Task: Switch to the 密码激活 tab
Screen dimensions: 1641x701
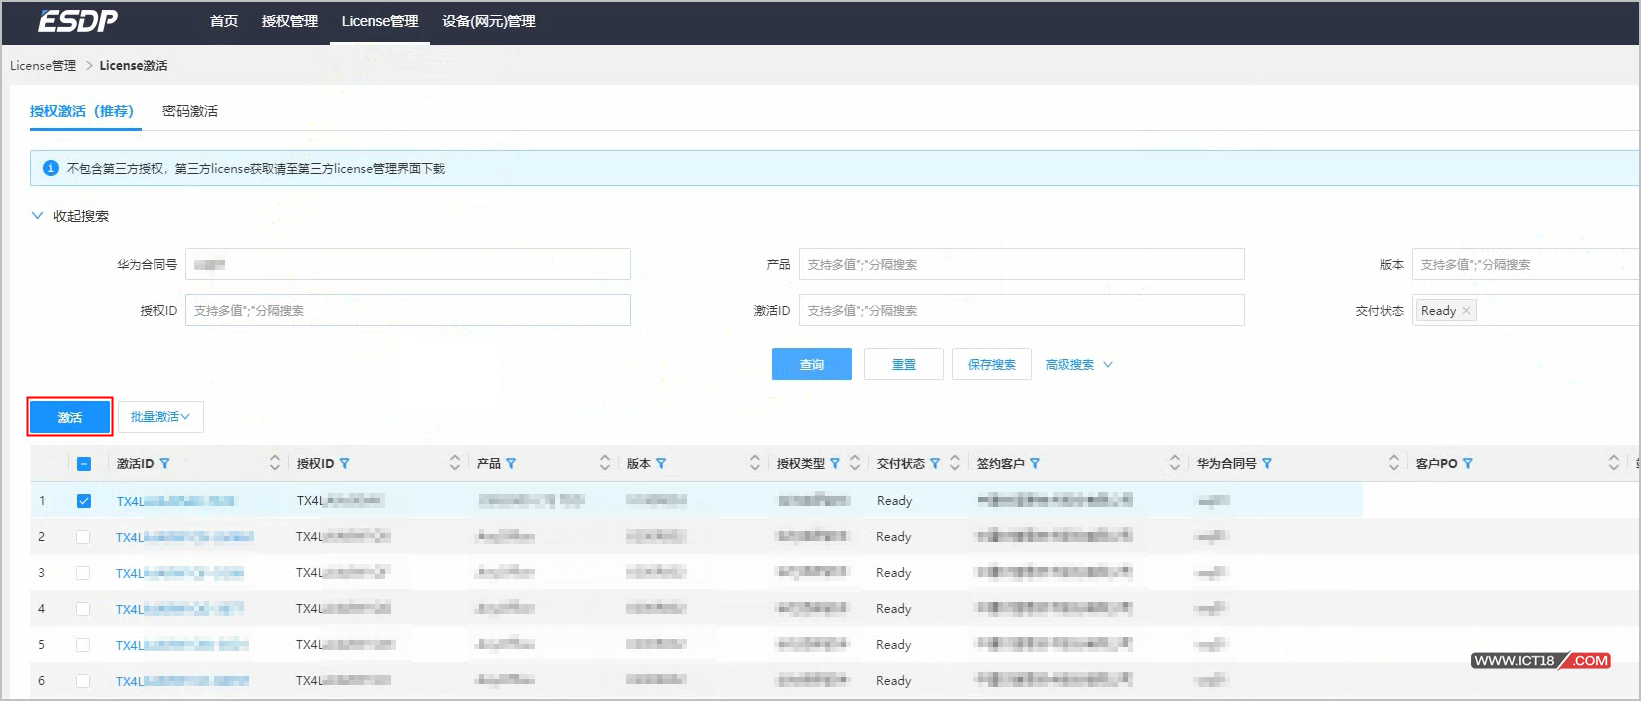Action: (190, 111)
